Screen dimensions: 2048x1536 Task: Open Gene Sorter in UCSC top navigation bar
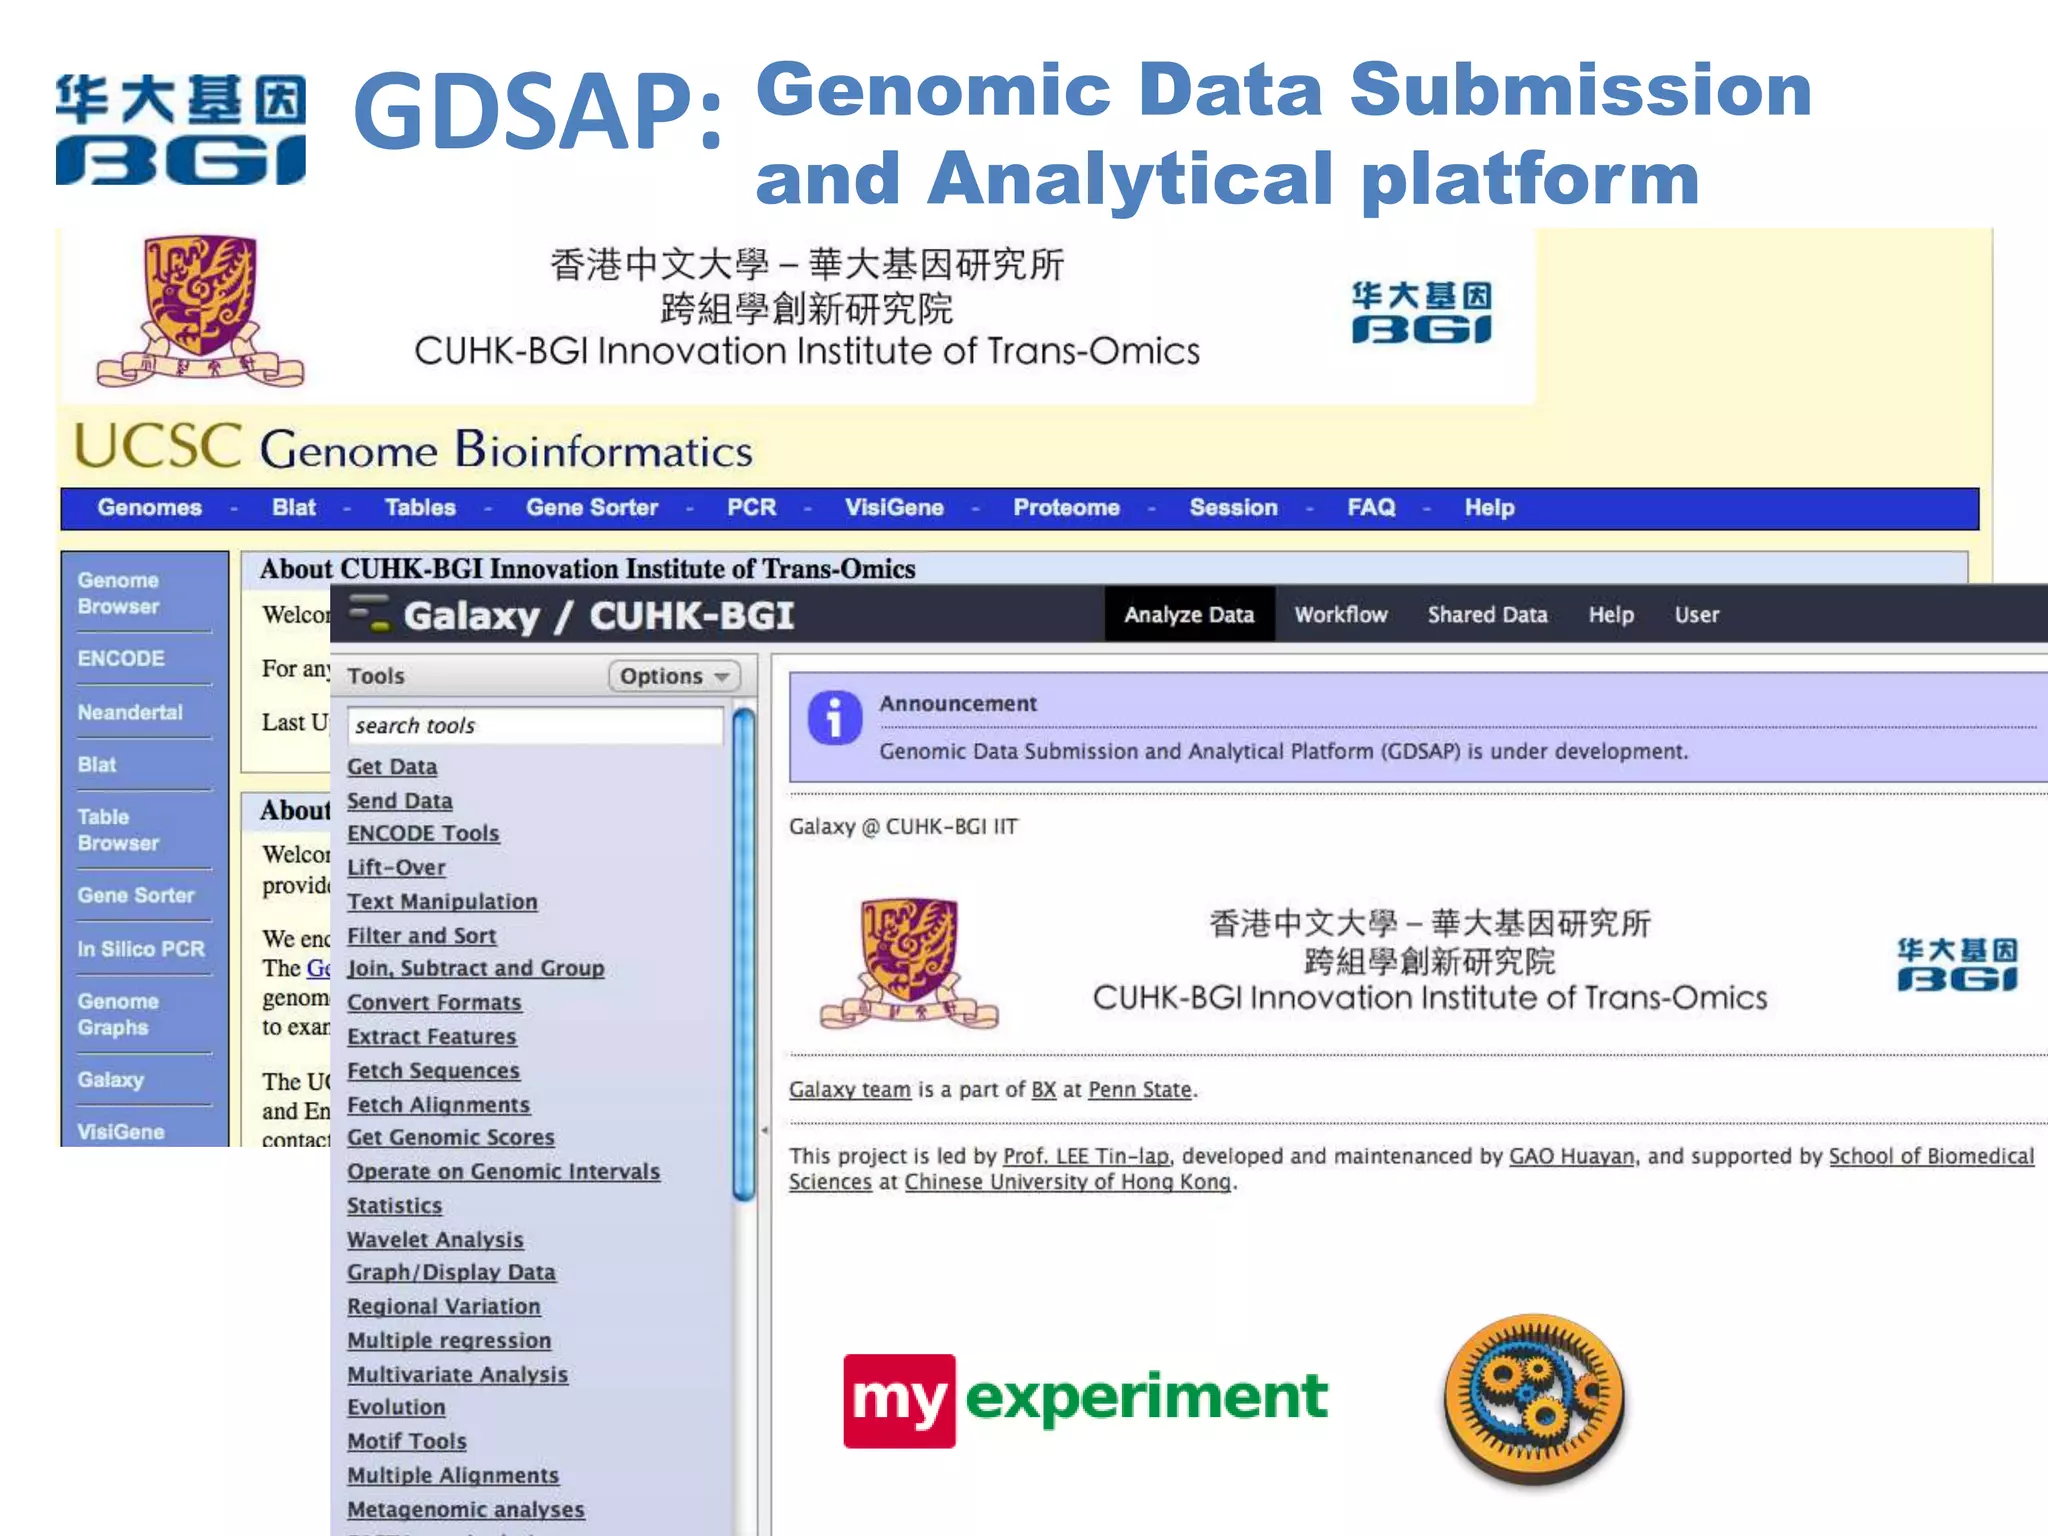pyautogui.click(x=592, y=508)
